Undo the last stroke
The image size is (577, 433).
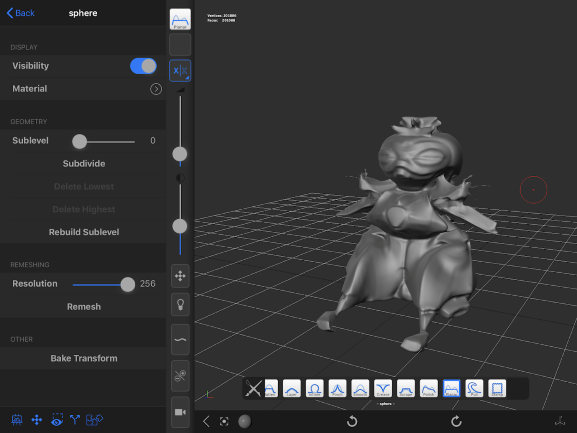(x=352, y=421)
